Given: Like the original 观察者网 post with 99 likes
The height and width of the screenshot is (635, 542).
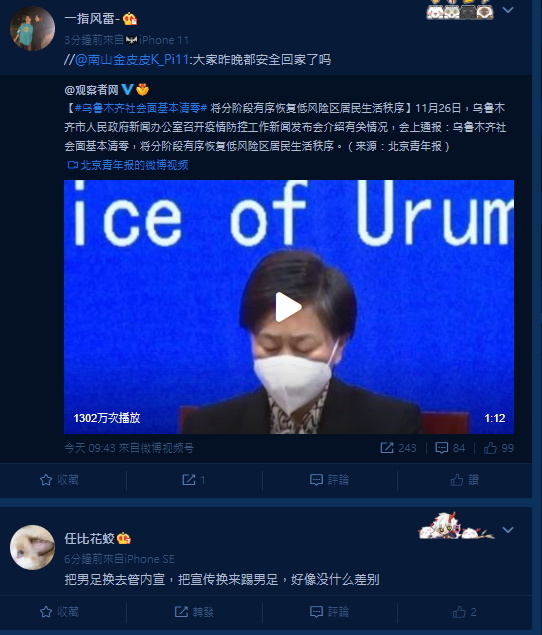Looking at the screenshot, I should 499,448.
